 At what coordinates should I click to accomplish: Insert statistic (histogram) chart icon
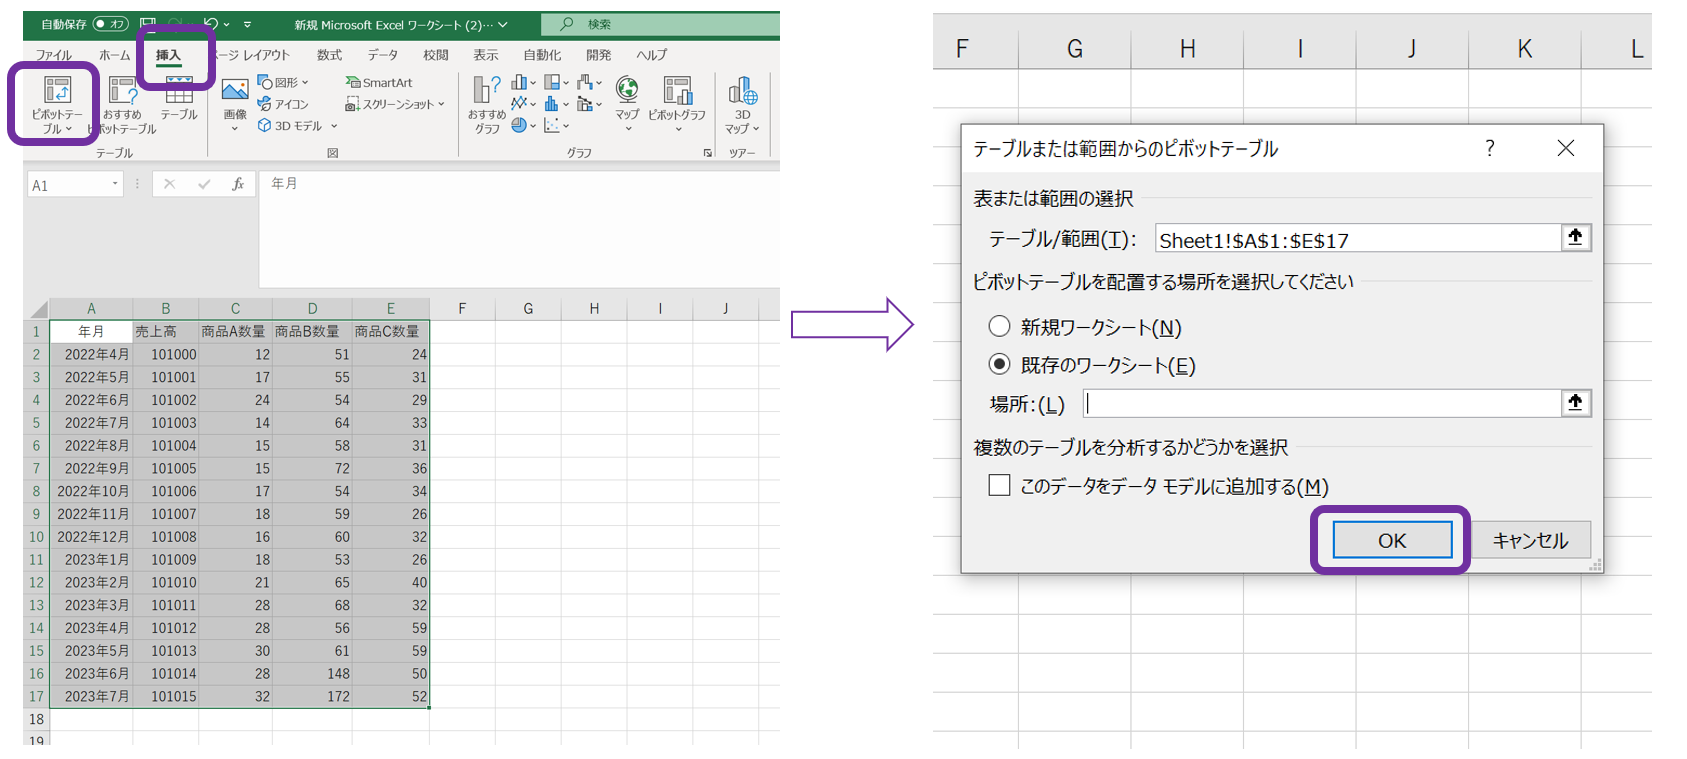point(552,104)
